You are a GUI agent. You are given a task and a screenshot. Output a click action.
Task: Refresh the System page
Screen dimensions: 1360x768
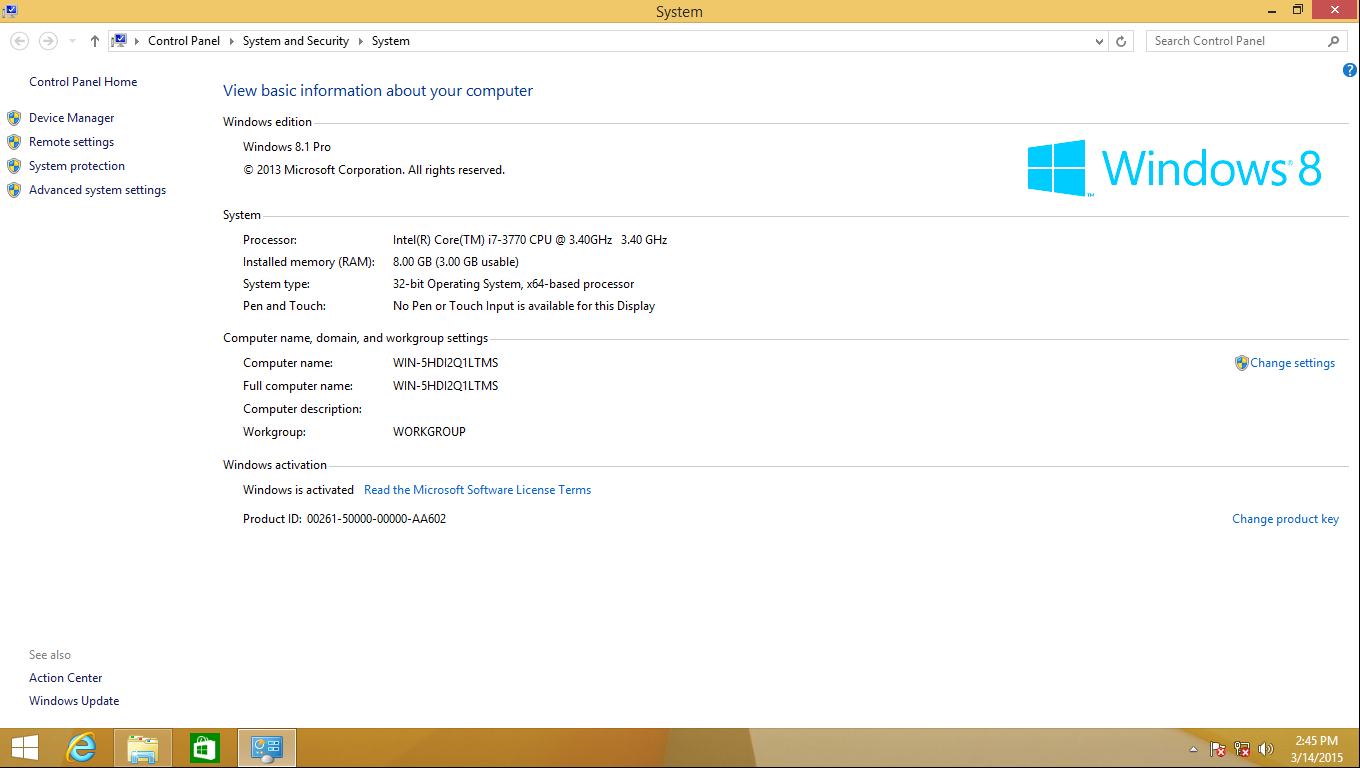[x=1121, y=42]
